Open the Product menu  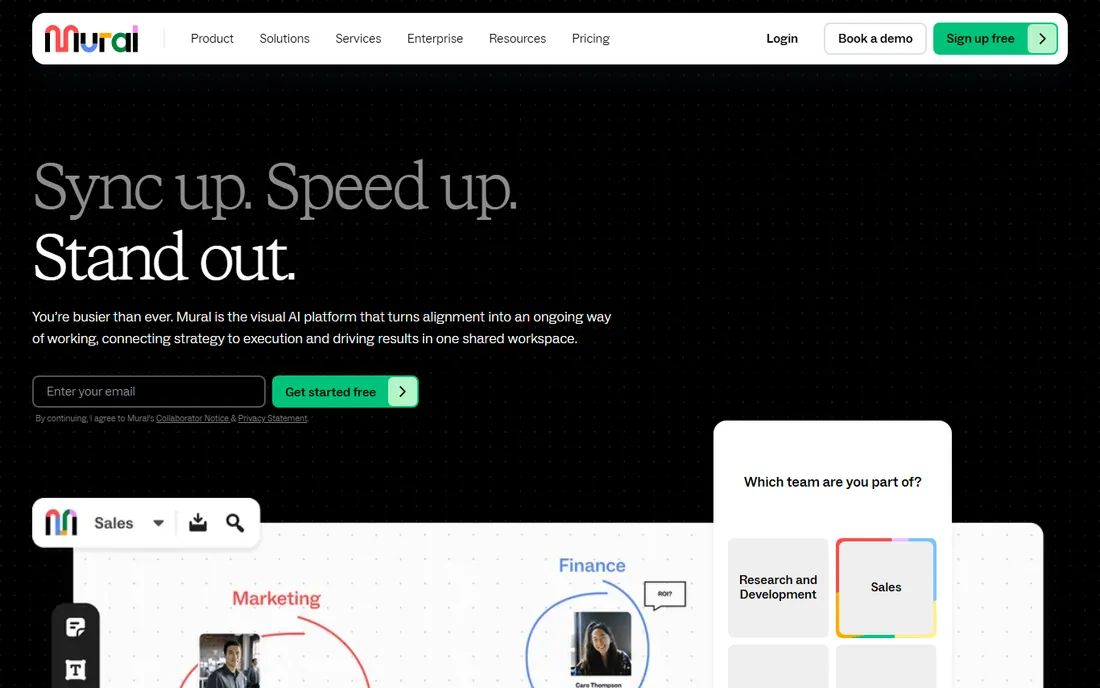click(x=212, y=39)
